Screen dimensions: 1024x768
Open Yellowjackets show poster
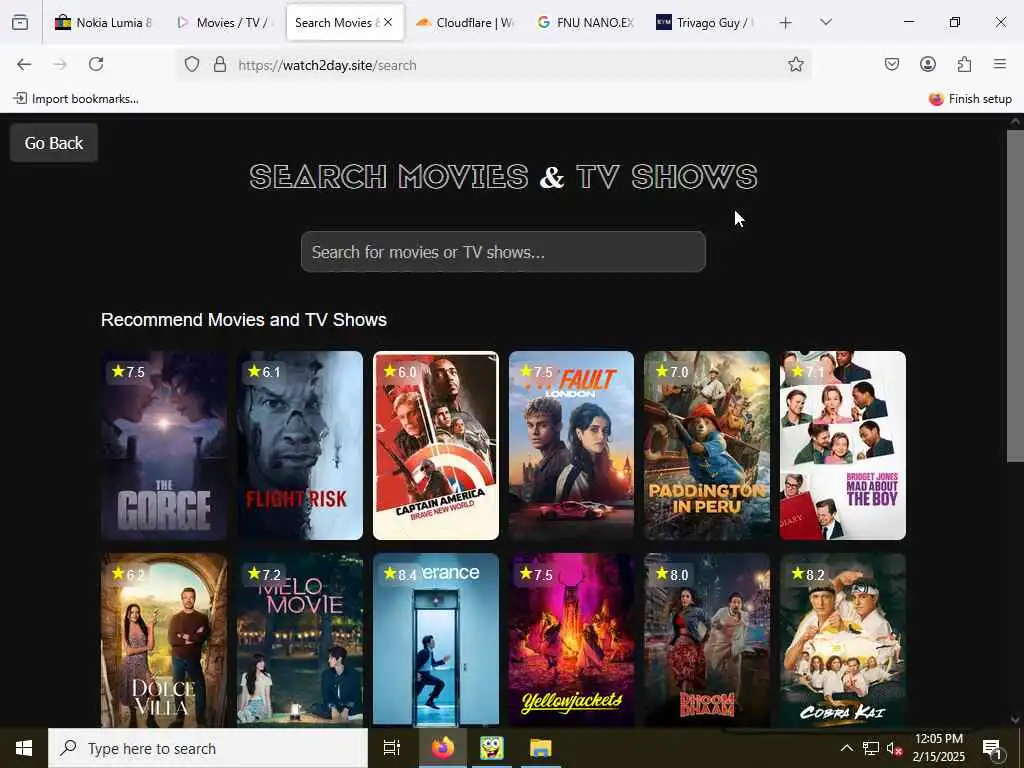coord(571,640)
